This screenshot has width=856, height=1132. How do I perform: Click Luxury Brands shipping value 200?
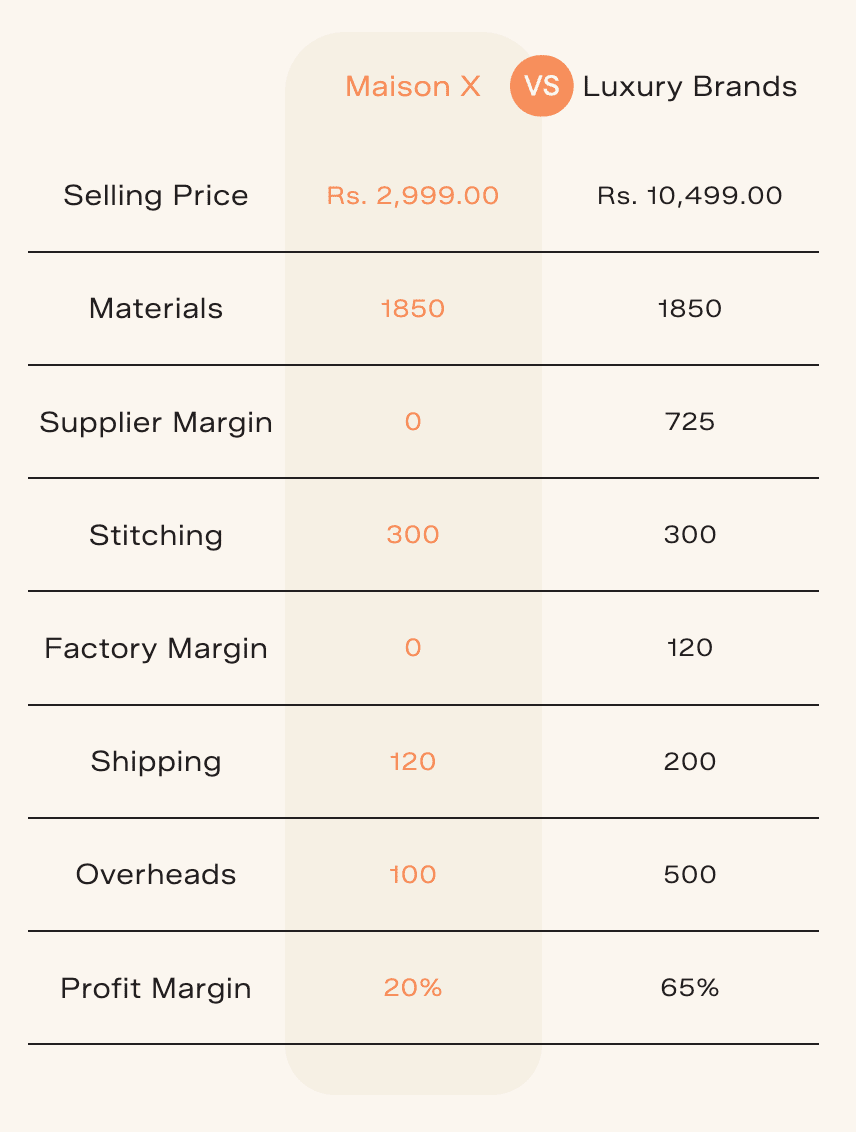click(690, 762)
